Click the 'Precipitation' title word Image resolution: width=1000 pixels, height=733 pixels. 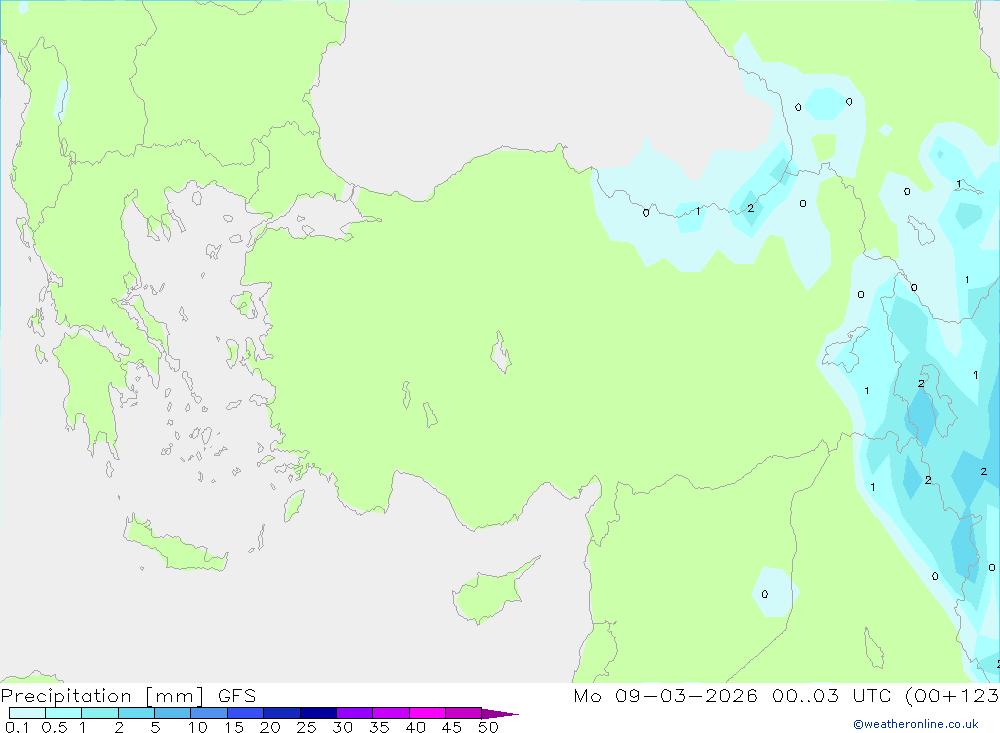(66, 695)
